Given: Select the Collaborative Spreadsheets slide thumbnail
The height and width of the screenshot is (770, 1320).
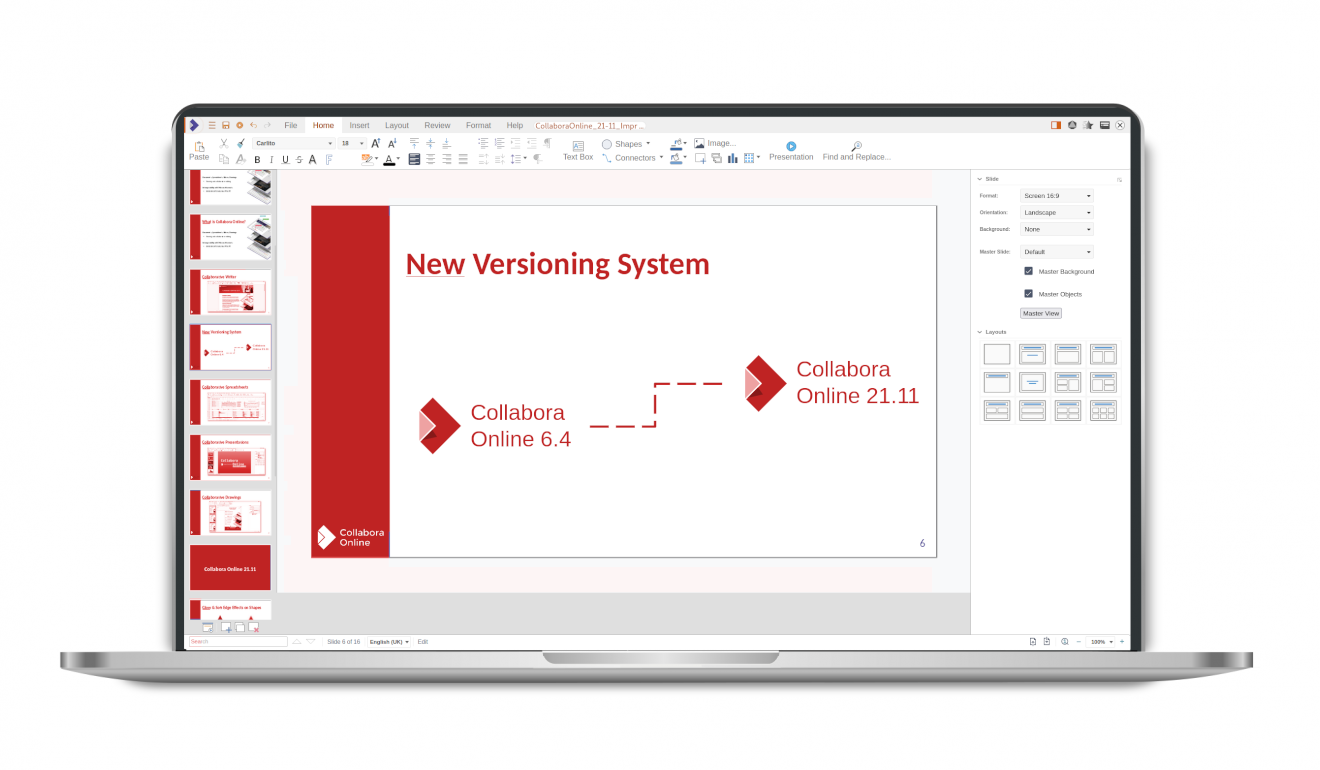Looking at the screenshot, I should click(230, 403).
